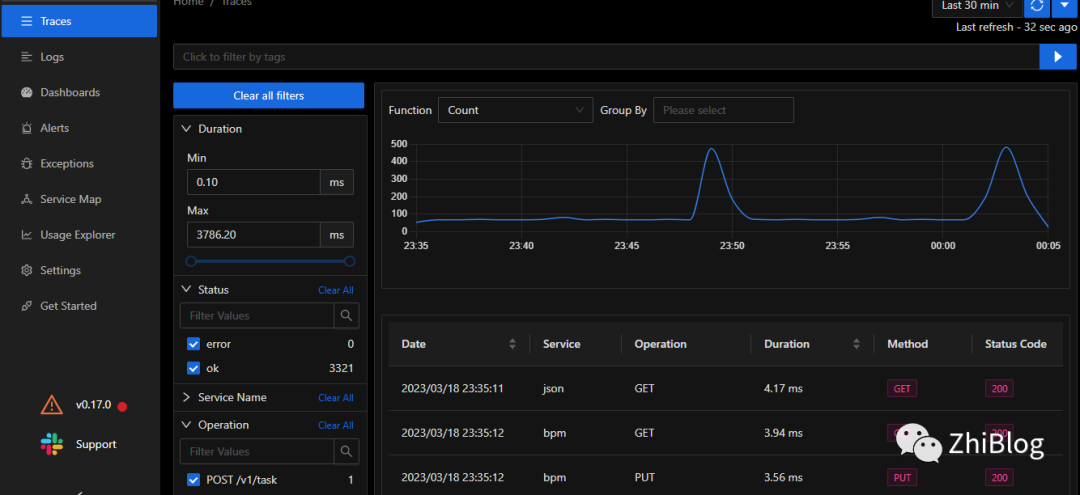Click the search icon in Status filter
The height and width of the screenshot is (495, 1080).
346,315
